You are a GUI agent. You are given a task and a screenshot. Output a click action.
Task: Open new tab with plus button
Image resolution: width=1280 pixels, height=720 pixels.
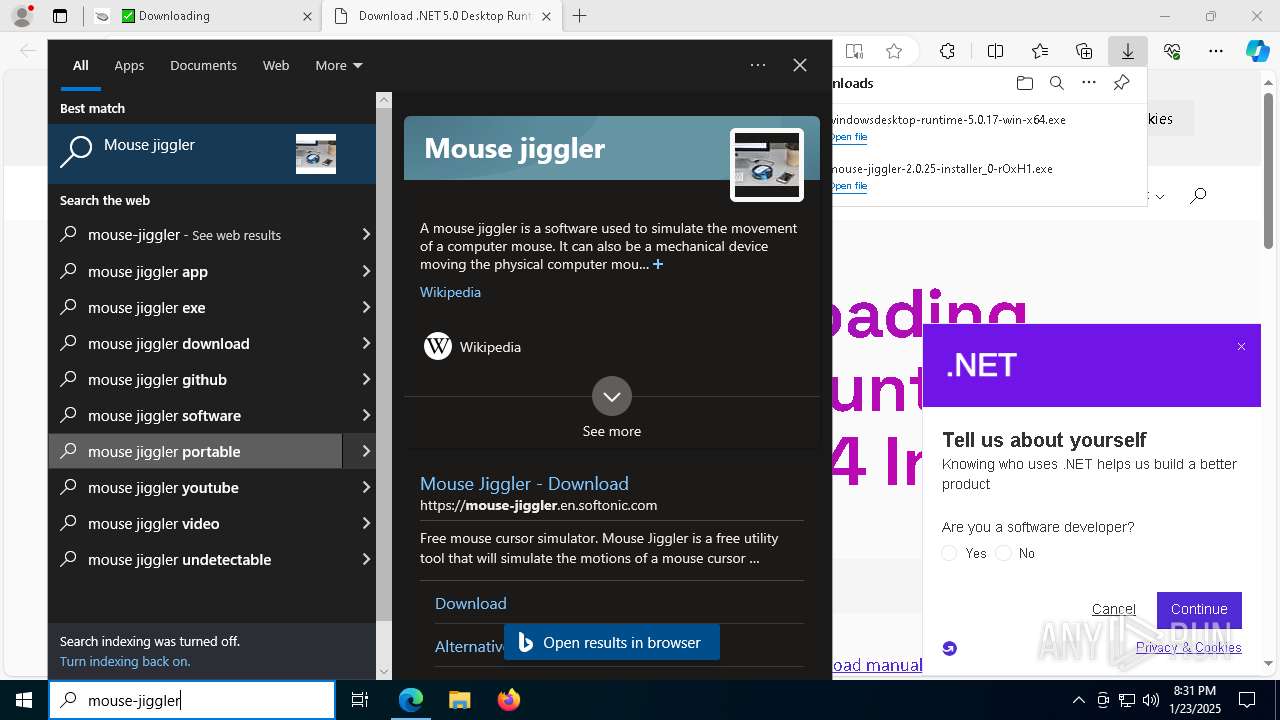pyautogui.click(x=579, y=16)
